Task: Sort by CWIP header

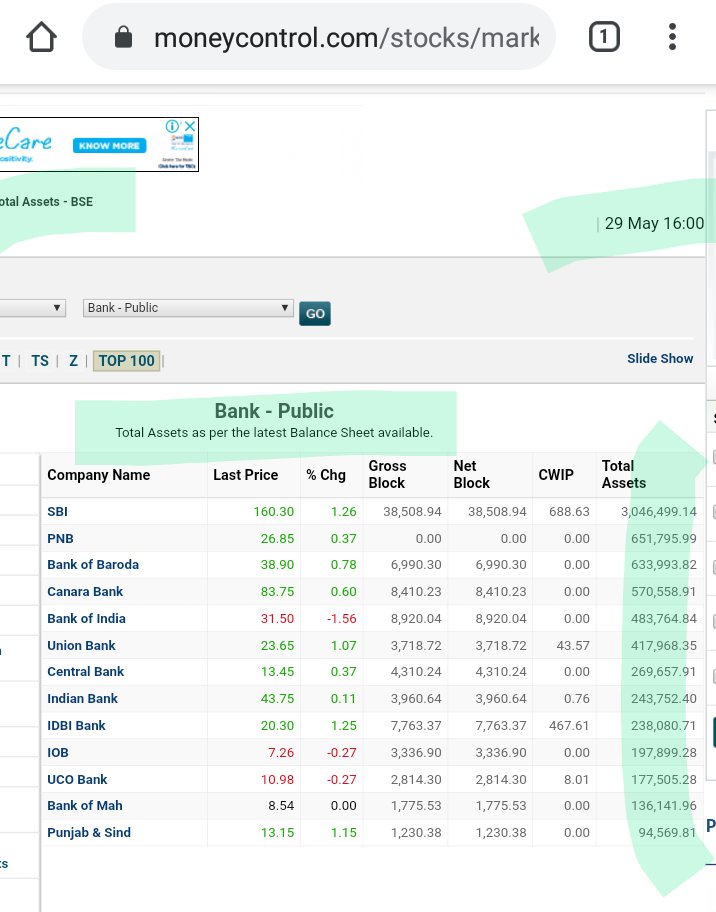Action: 556,475
